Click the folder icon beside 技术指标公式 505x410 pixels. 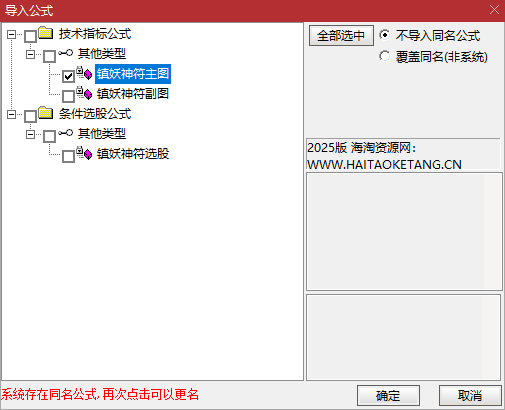coord(45,33)
